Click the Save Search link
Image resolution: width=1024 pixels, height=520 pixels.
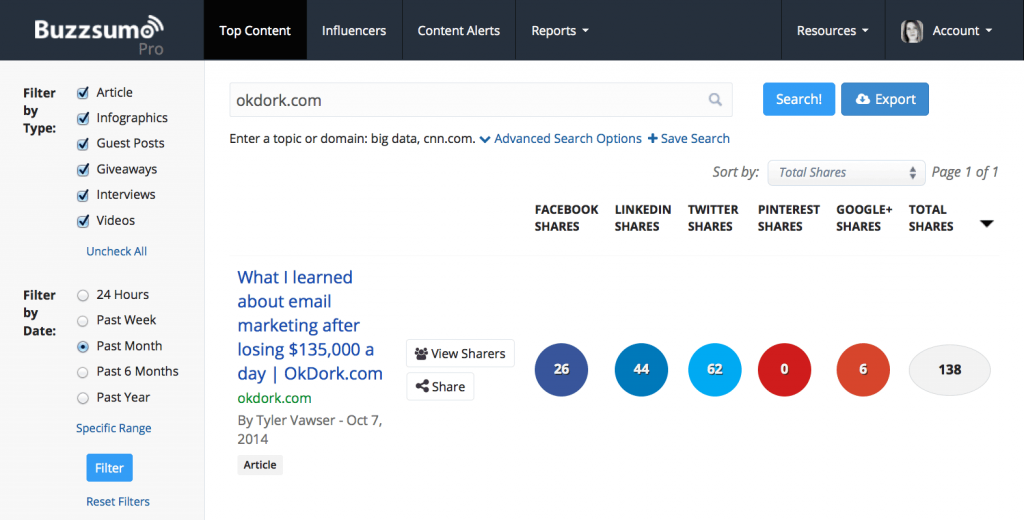pos(689,138)
